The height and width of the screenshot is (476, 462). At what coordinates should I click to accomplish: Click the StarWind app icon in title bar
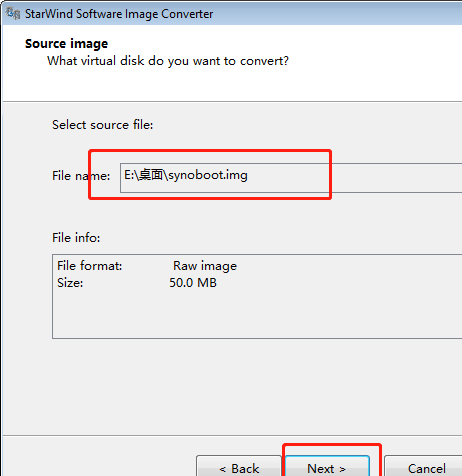point(13,14)
